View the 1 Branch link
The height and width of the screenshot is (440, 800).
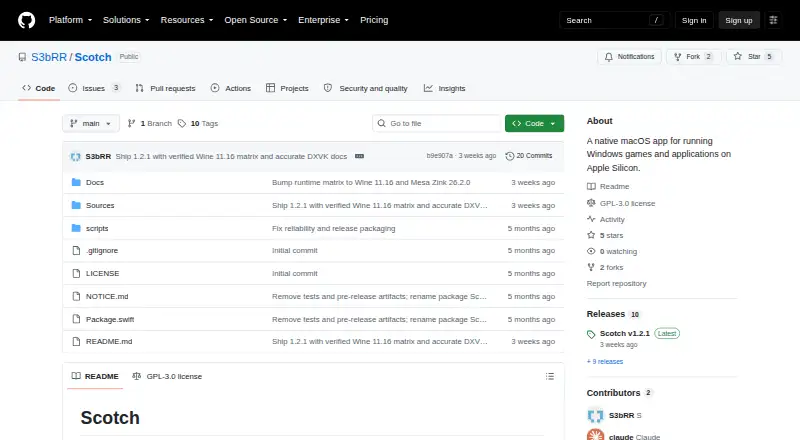(x=149, y=124)
